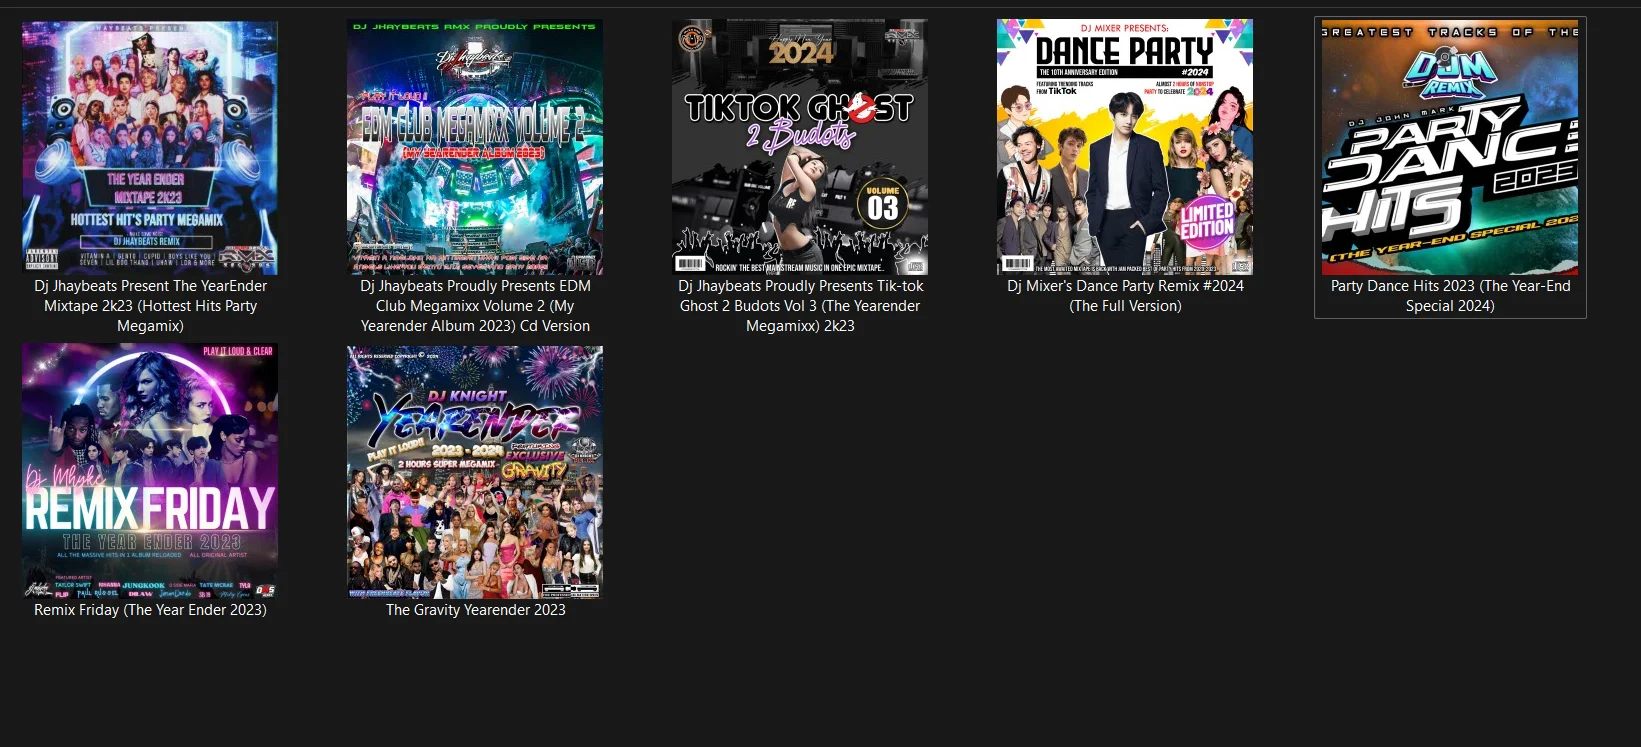Click title 'Party Dance Hits 2023 (The Year-End Special 2024)'
This screenshot has height=747, width=1641.
[x=1450, y=296]
